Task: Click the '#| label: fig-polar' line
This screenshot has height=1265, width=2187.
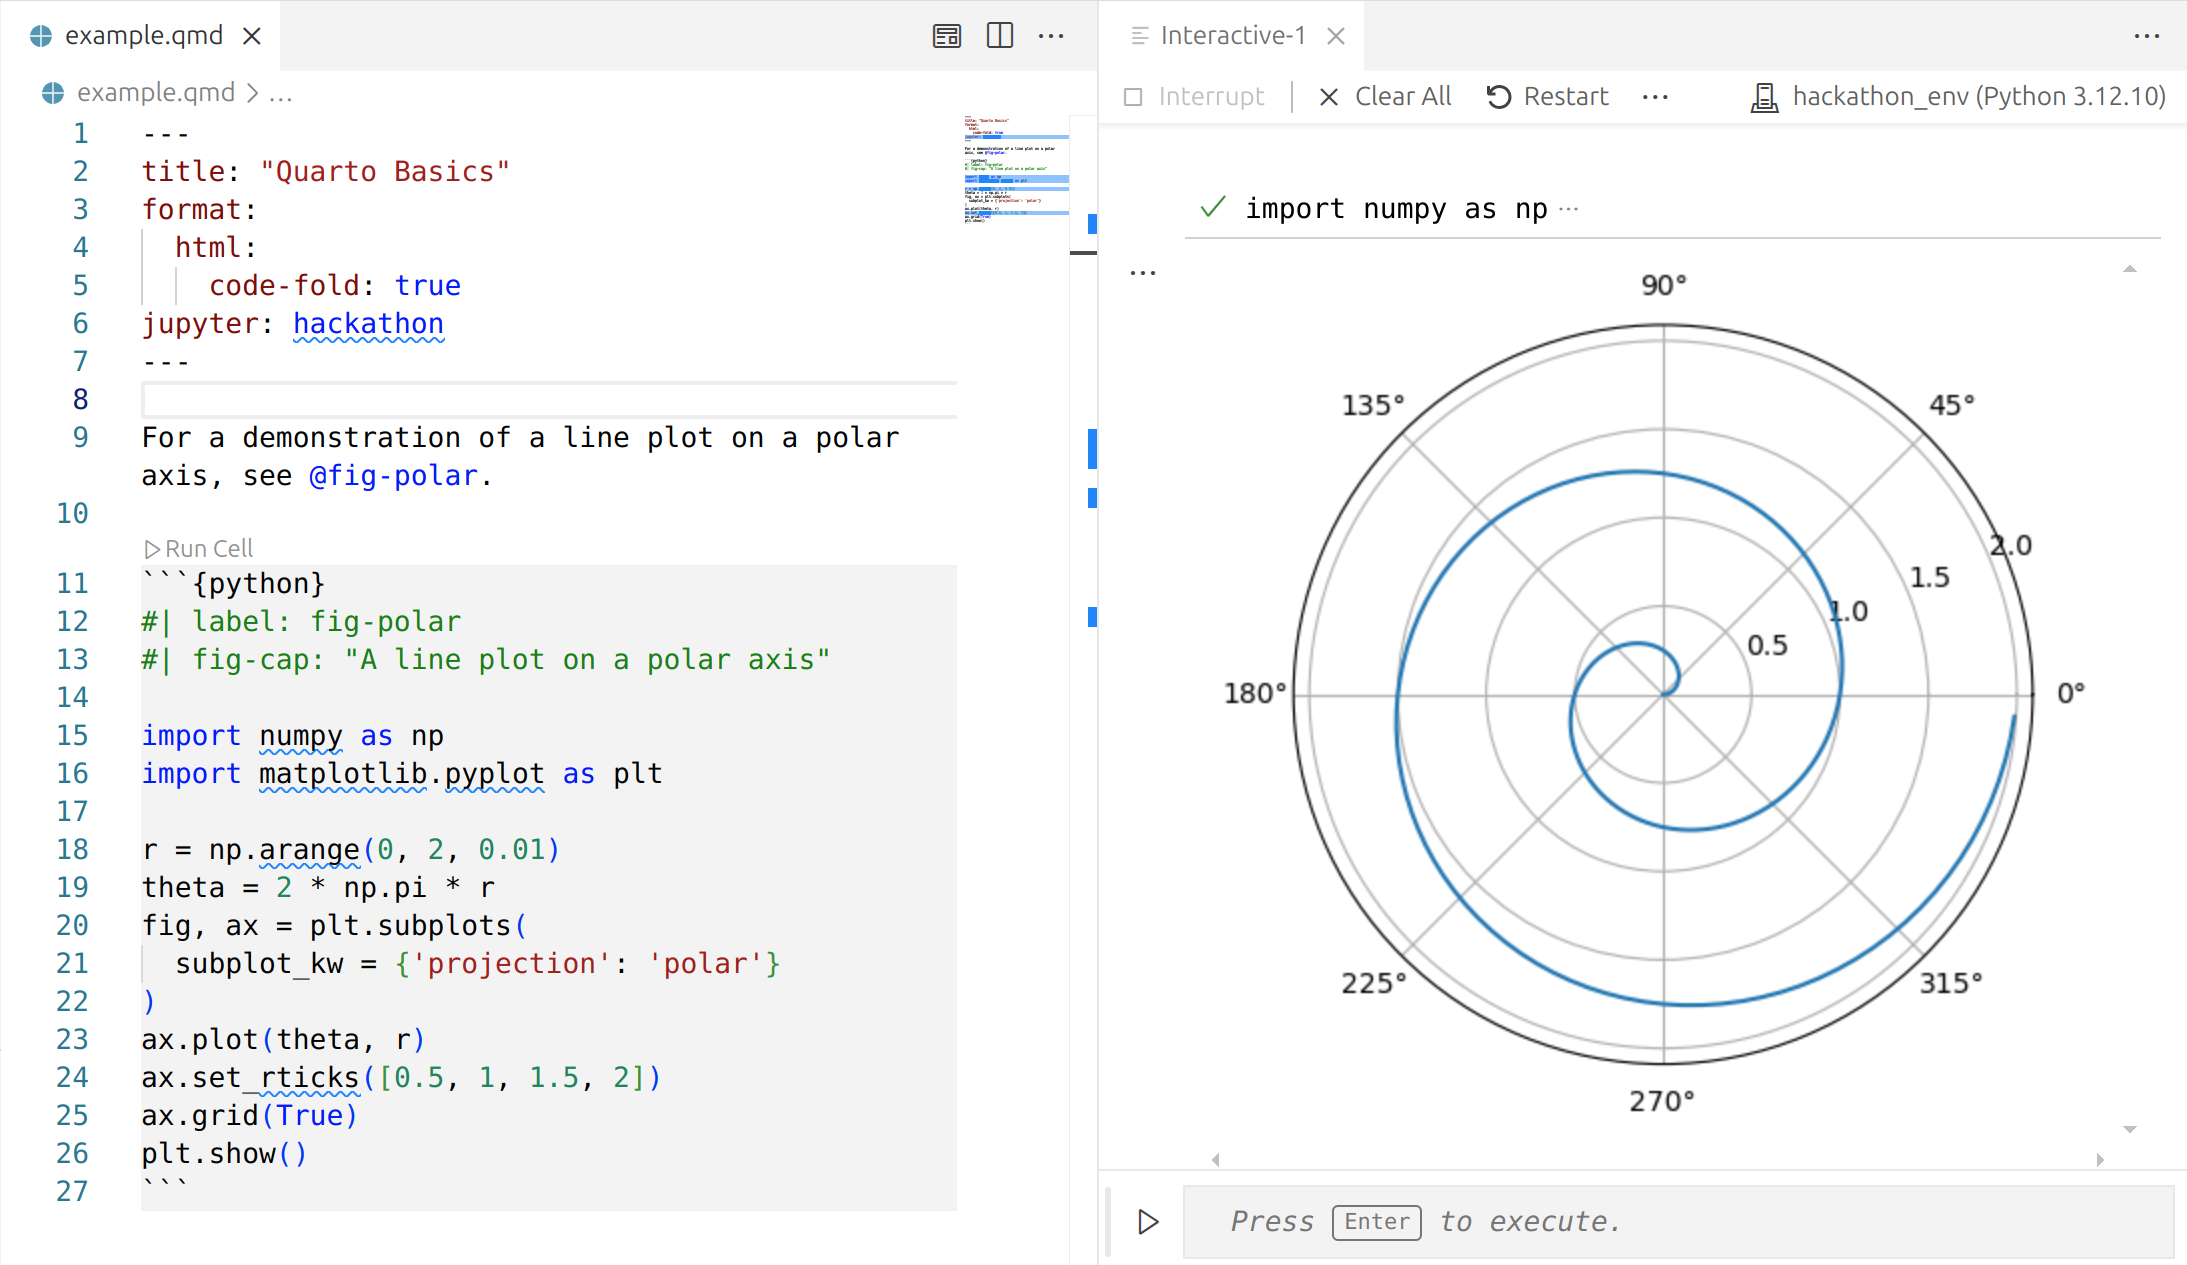Action: (301, 622)
